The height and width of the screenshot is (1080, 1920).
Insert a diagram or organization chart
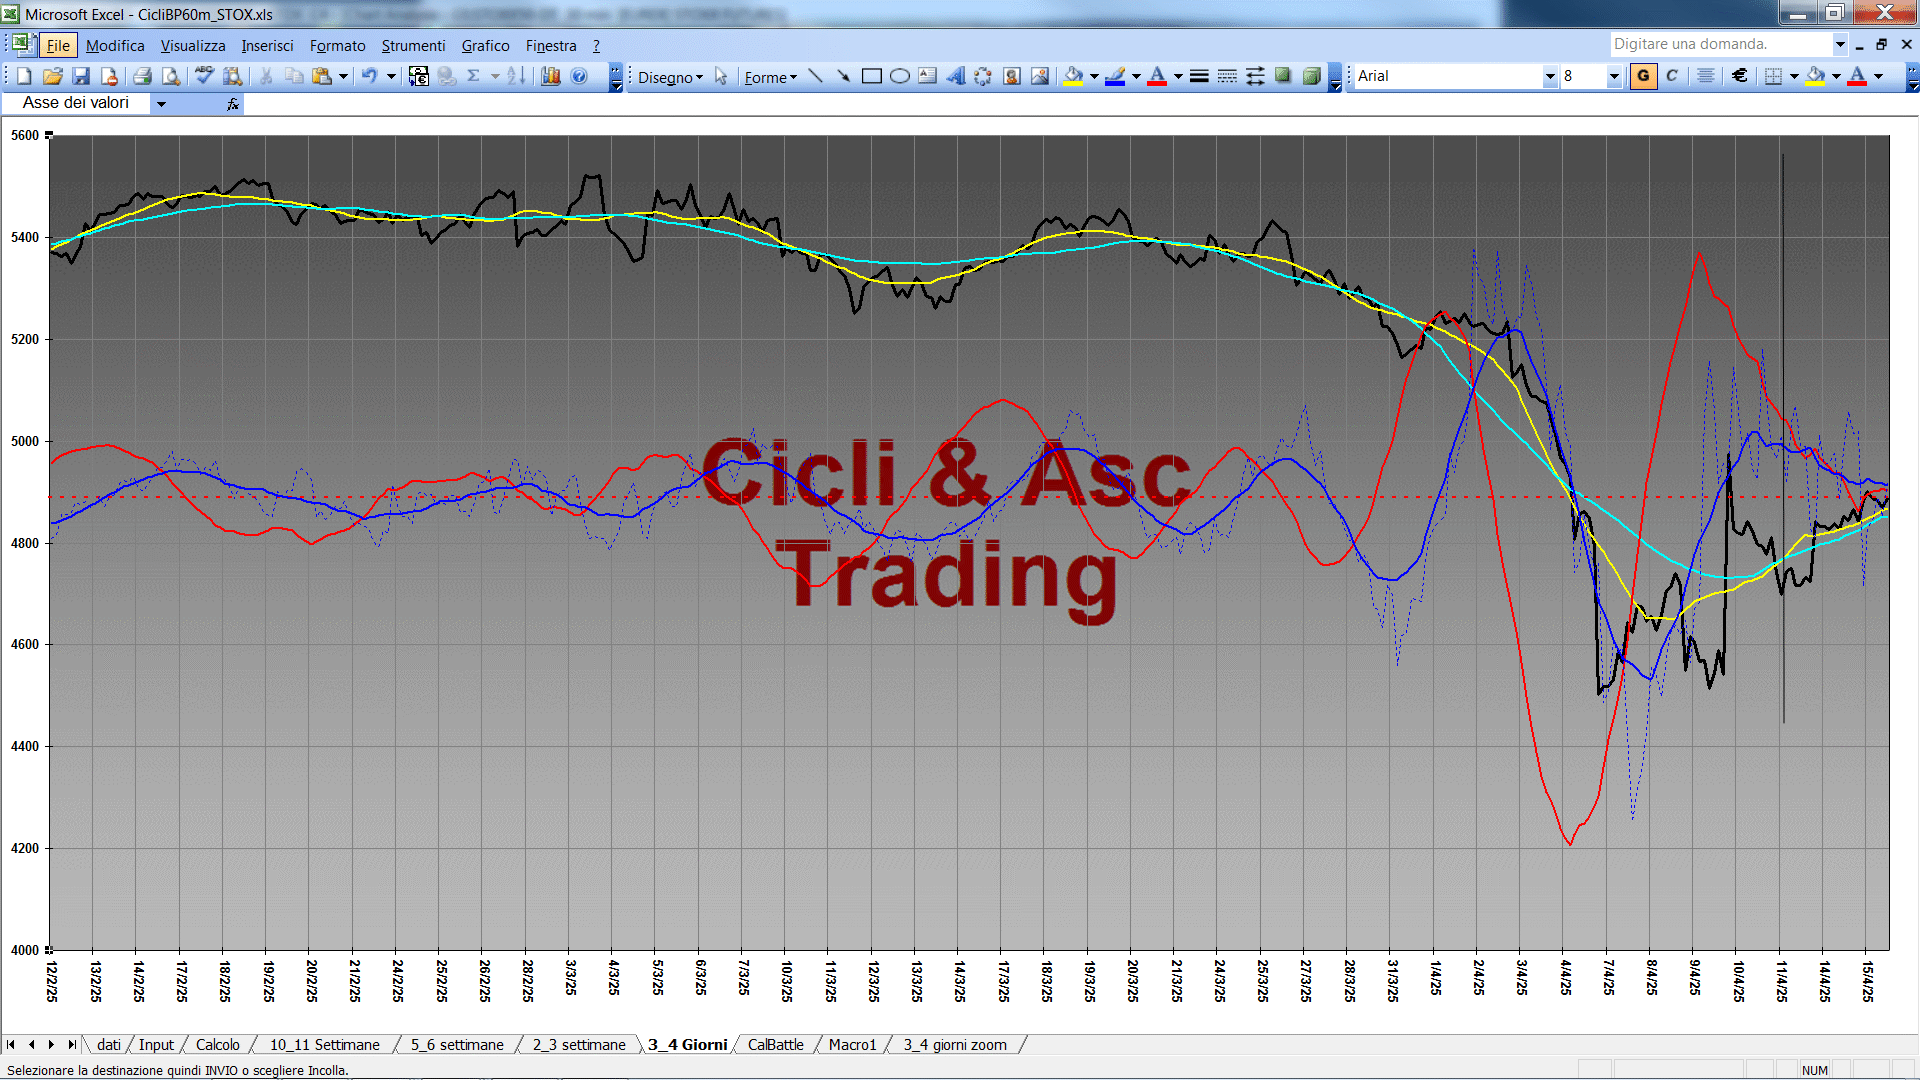pyautogui.click(x=983, y=76)
